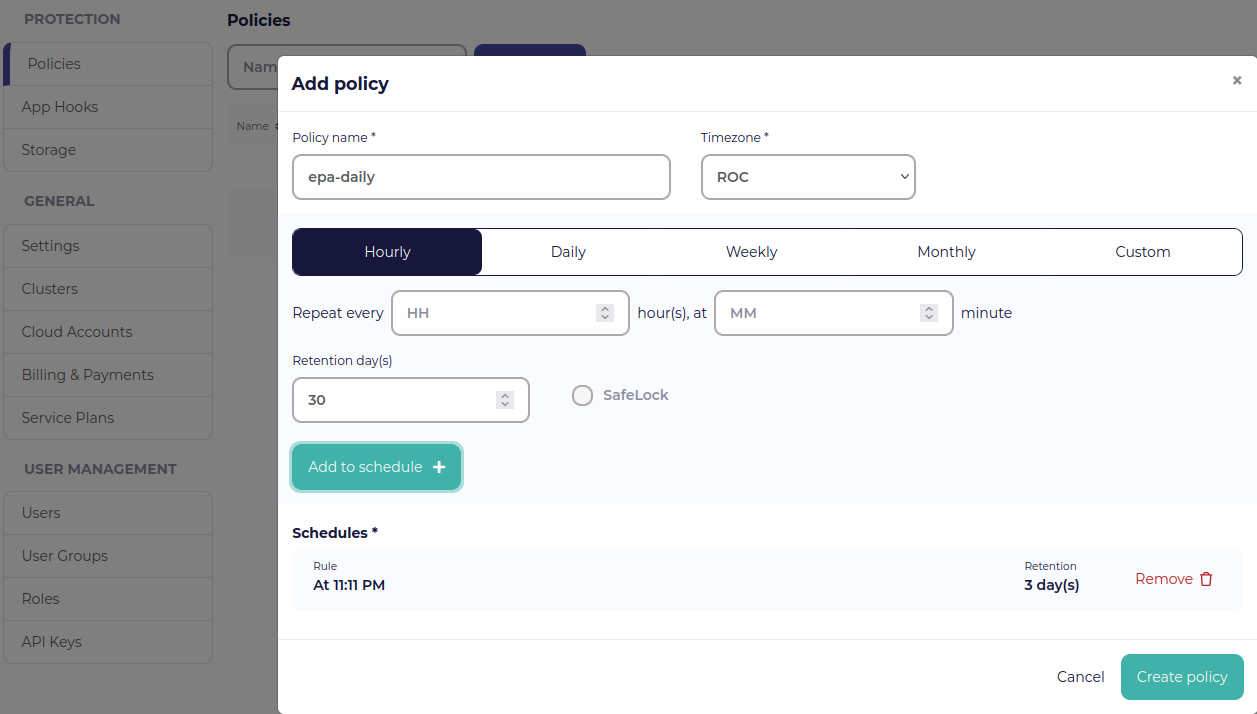Screen dimensions: 1257x714
Task: Open the Timezone dropdown showing ROC
Action: coord(808,177)
